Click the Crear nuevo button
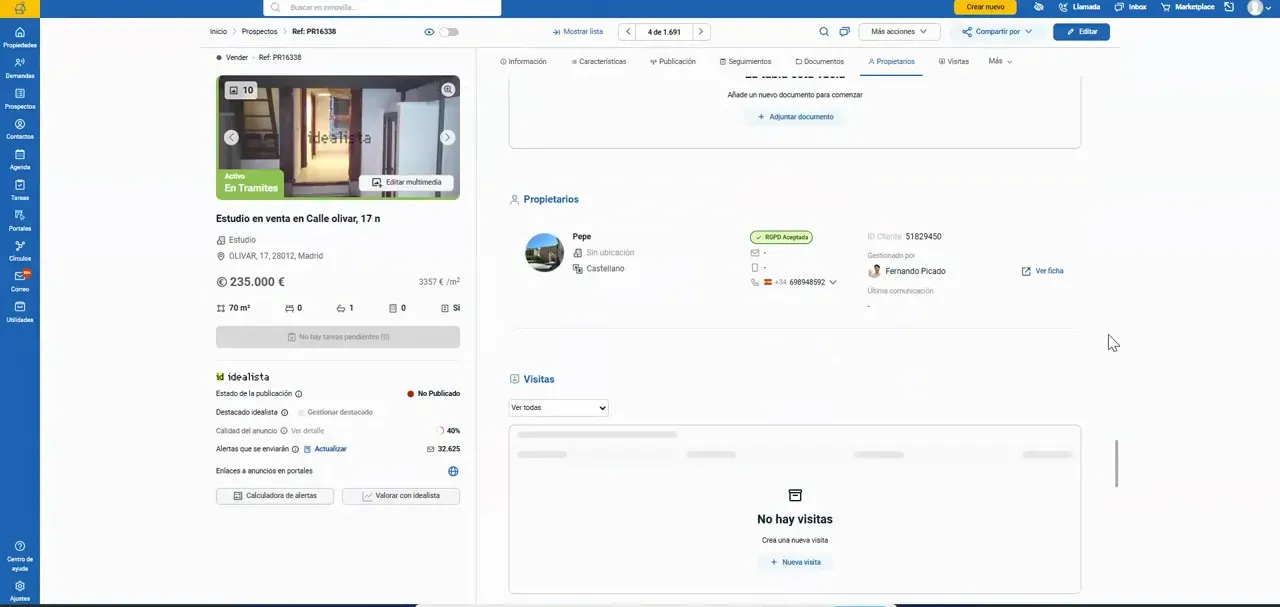 click(985, 7)
